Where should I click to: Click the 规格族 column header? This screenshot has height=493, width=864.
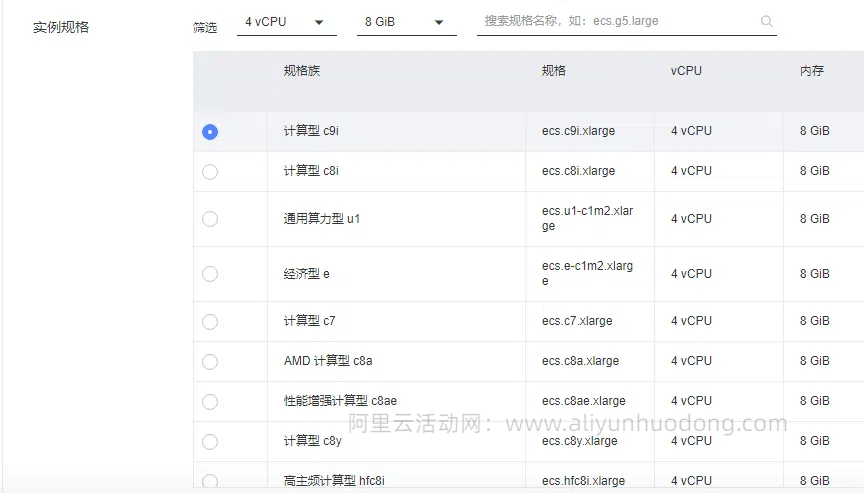pyautogui.click(x=302, y=71)
